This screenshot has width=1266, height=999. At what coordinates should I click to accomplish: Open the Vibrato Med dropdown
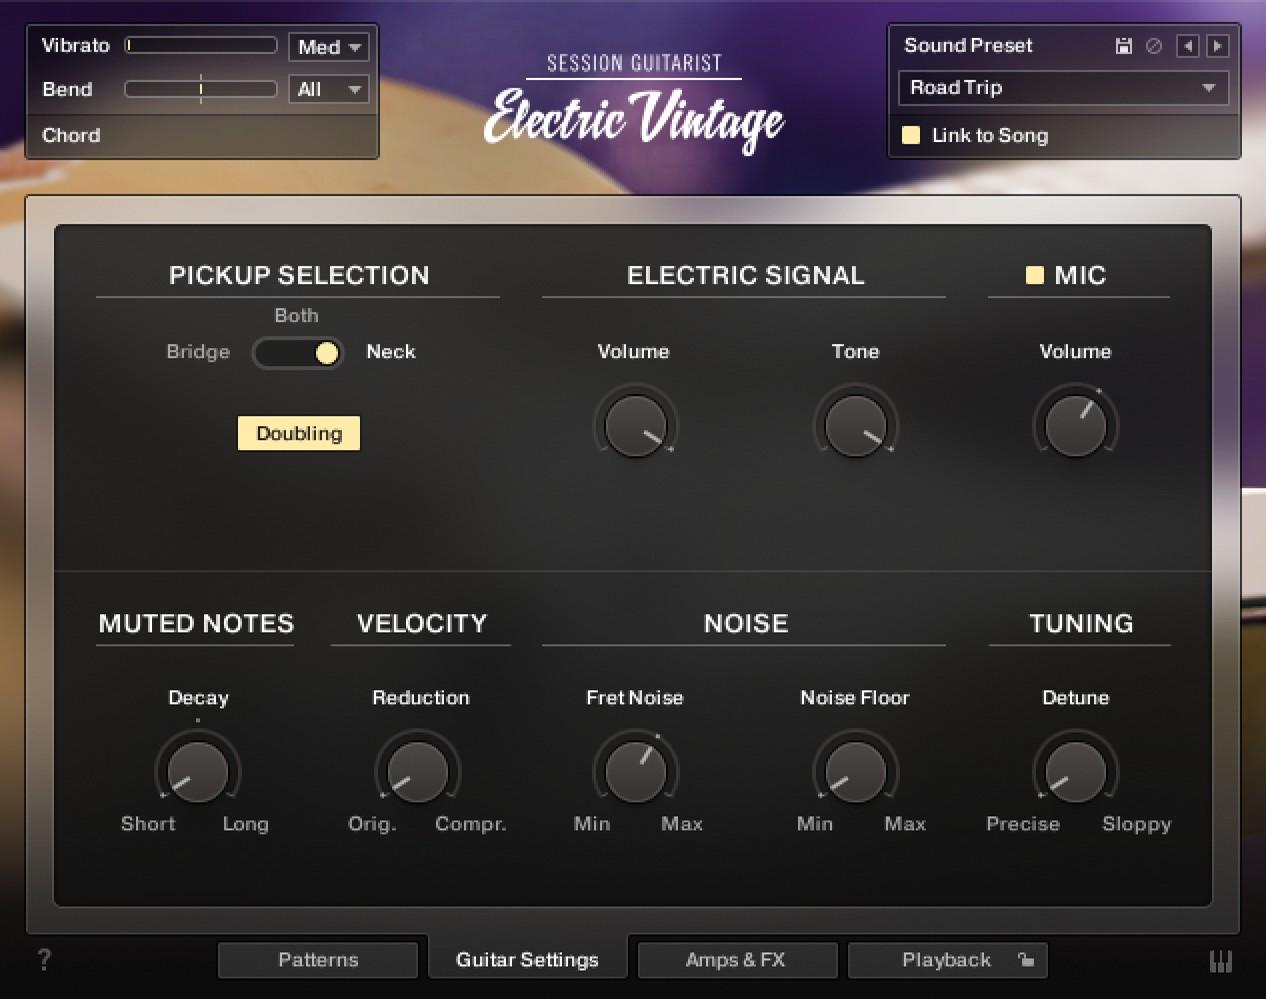[329, 47]
